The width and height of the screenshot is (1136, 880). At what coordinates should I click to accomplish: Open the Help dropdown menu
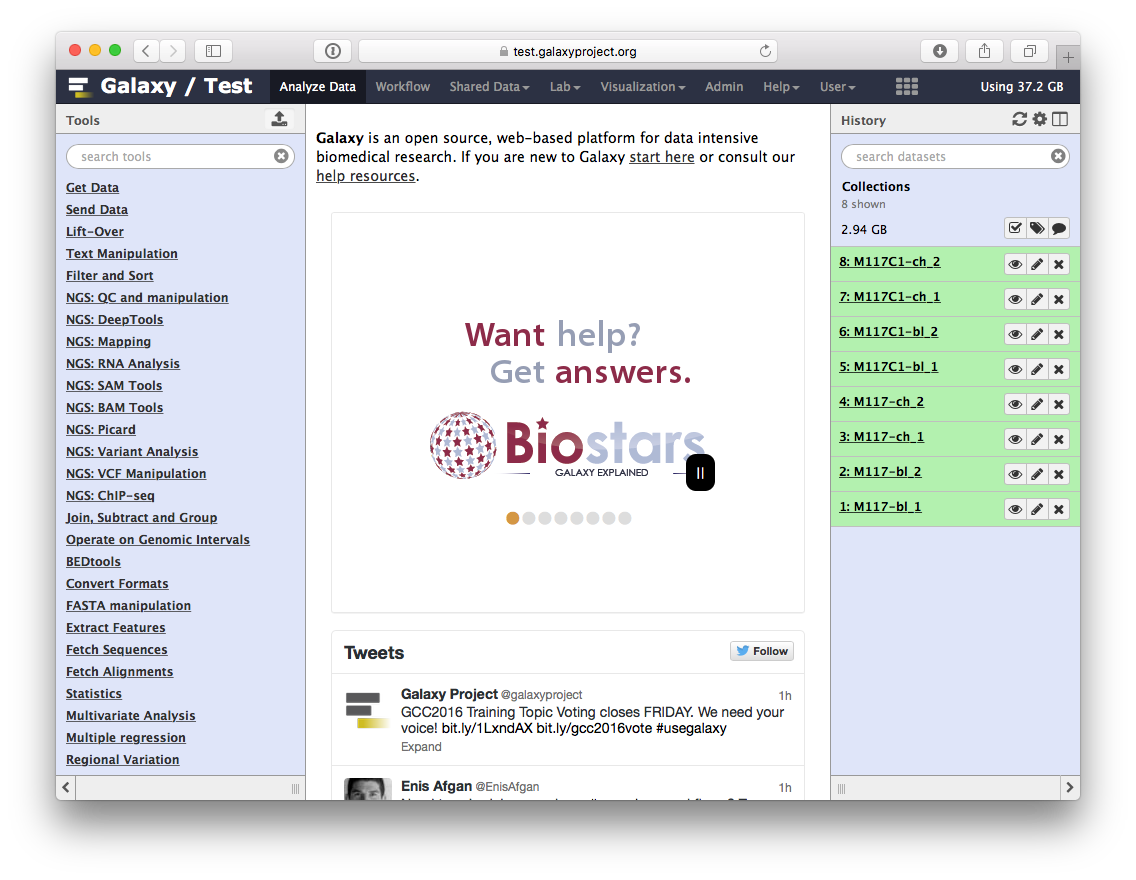pos(781,87)
